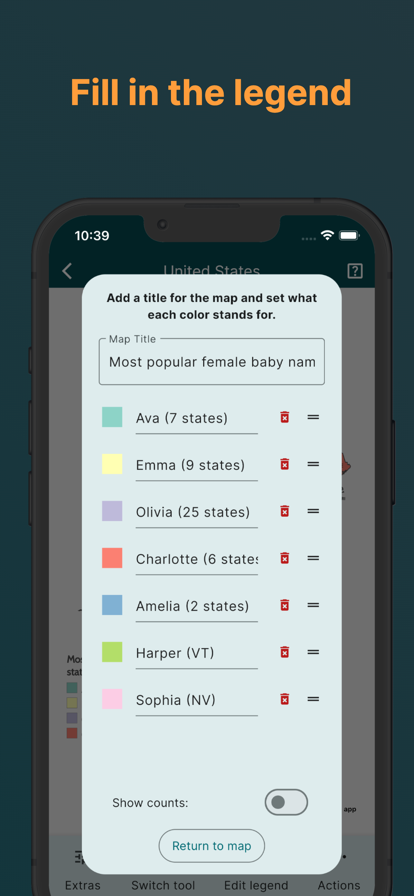Click the Return to map button
This screenshot has width=414, height=896.
[x=212, y=846]
